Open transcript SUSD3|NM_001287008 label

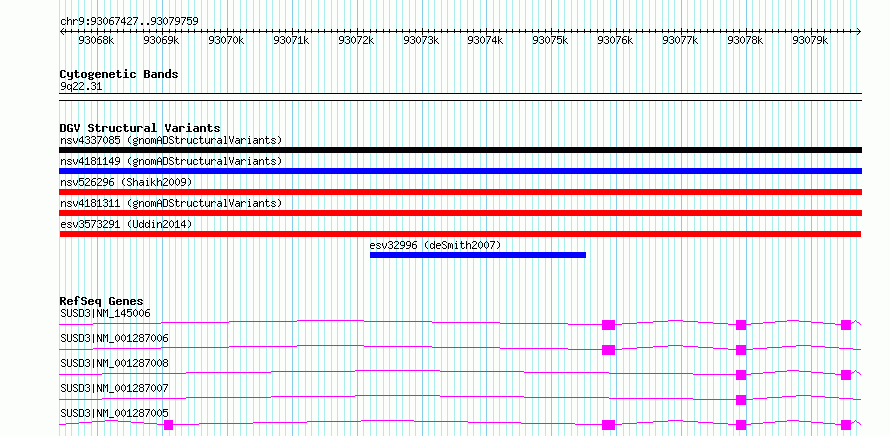click(x=114, y=363)
